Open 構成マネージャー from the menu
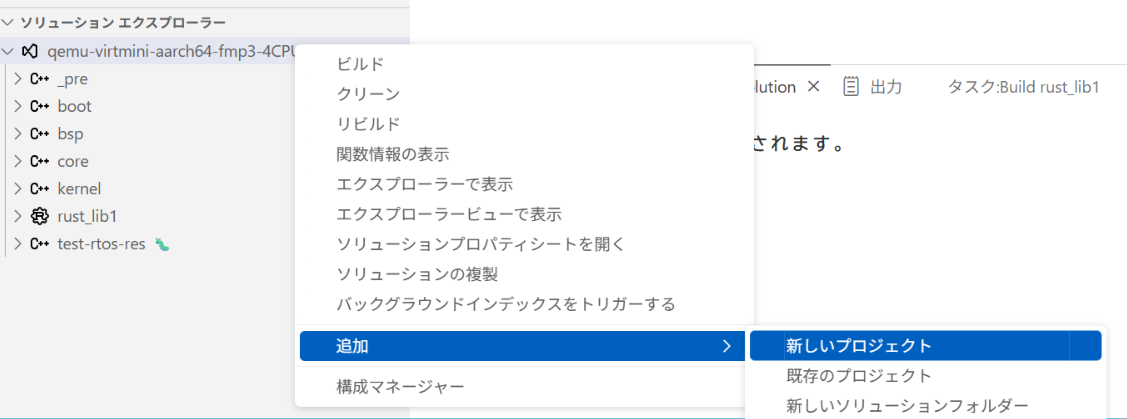Viewport: 1127px width, 419px height. [x=400, y=386]
